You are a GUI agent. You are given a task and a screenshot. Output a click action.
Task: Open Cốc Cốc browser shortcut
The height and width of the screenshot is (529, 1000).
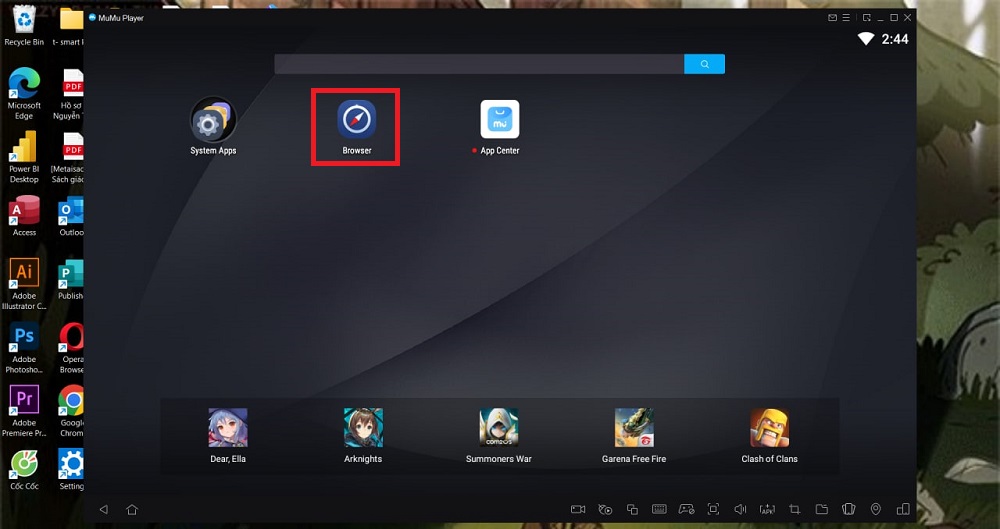coord(24,470)
